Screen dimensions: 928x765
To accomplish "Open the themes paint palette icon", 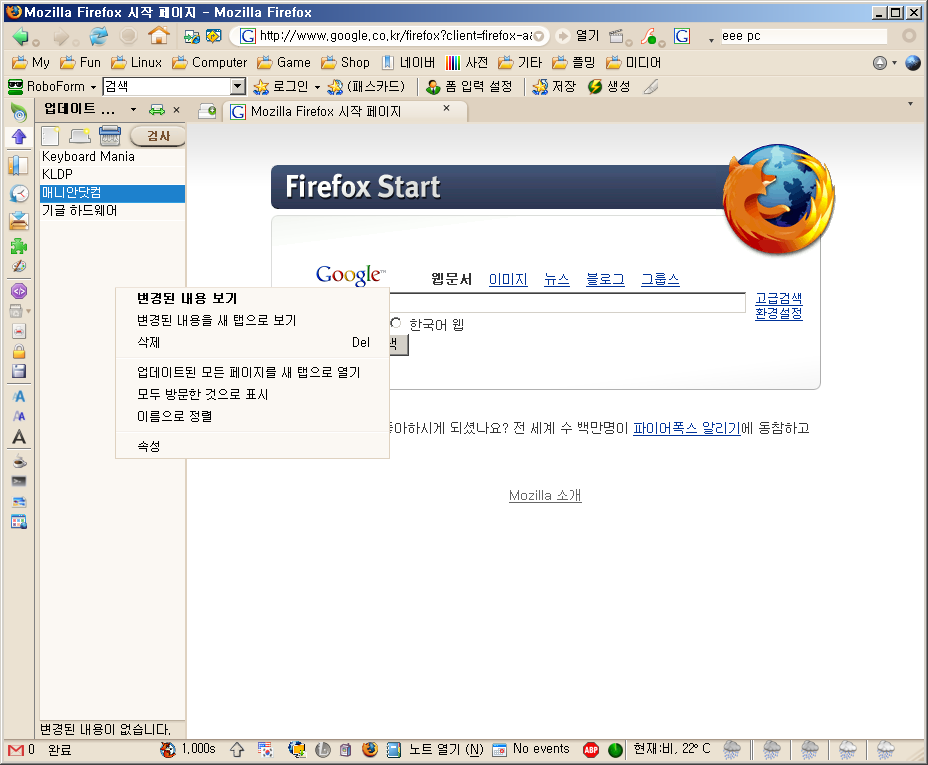I will coord(19,266).
